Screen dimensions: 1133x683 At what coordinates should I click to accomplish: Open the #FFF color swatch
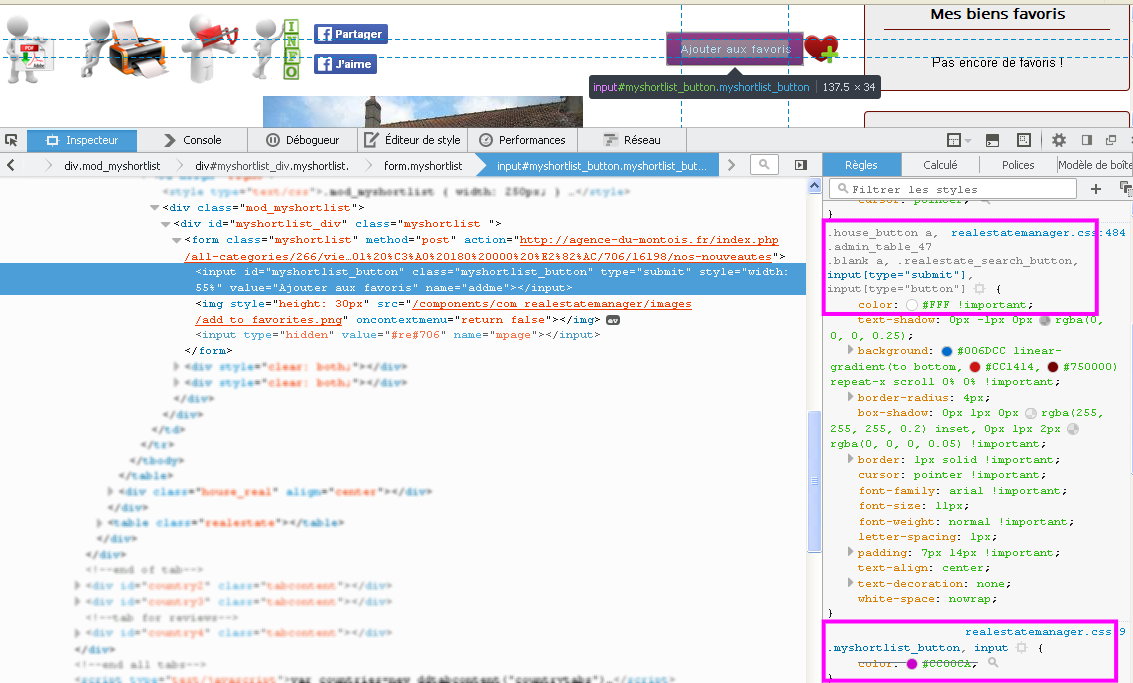coord(912,305)
